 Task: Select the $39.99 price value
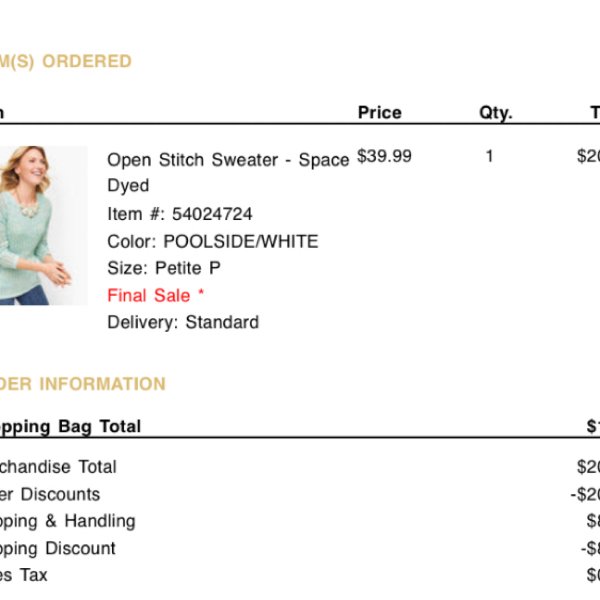click(384, 156)
